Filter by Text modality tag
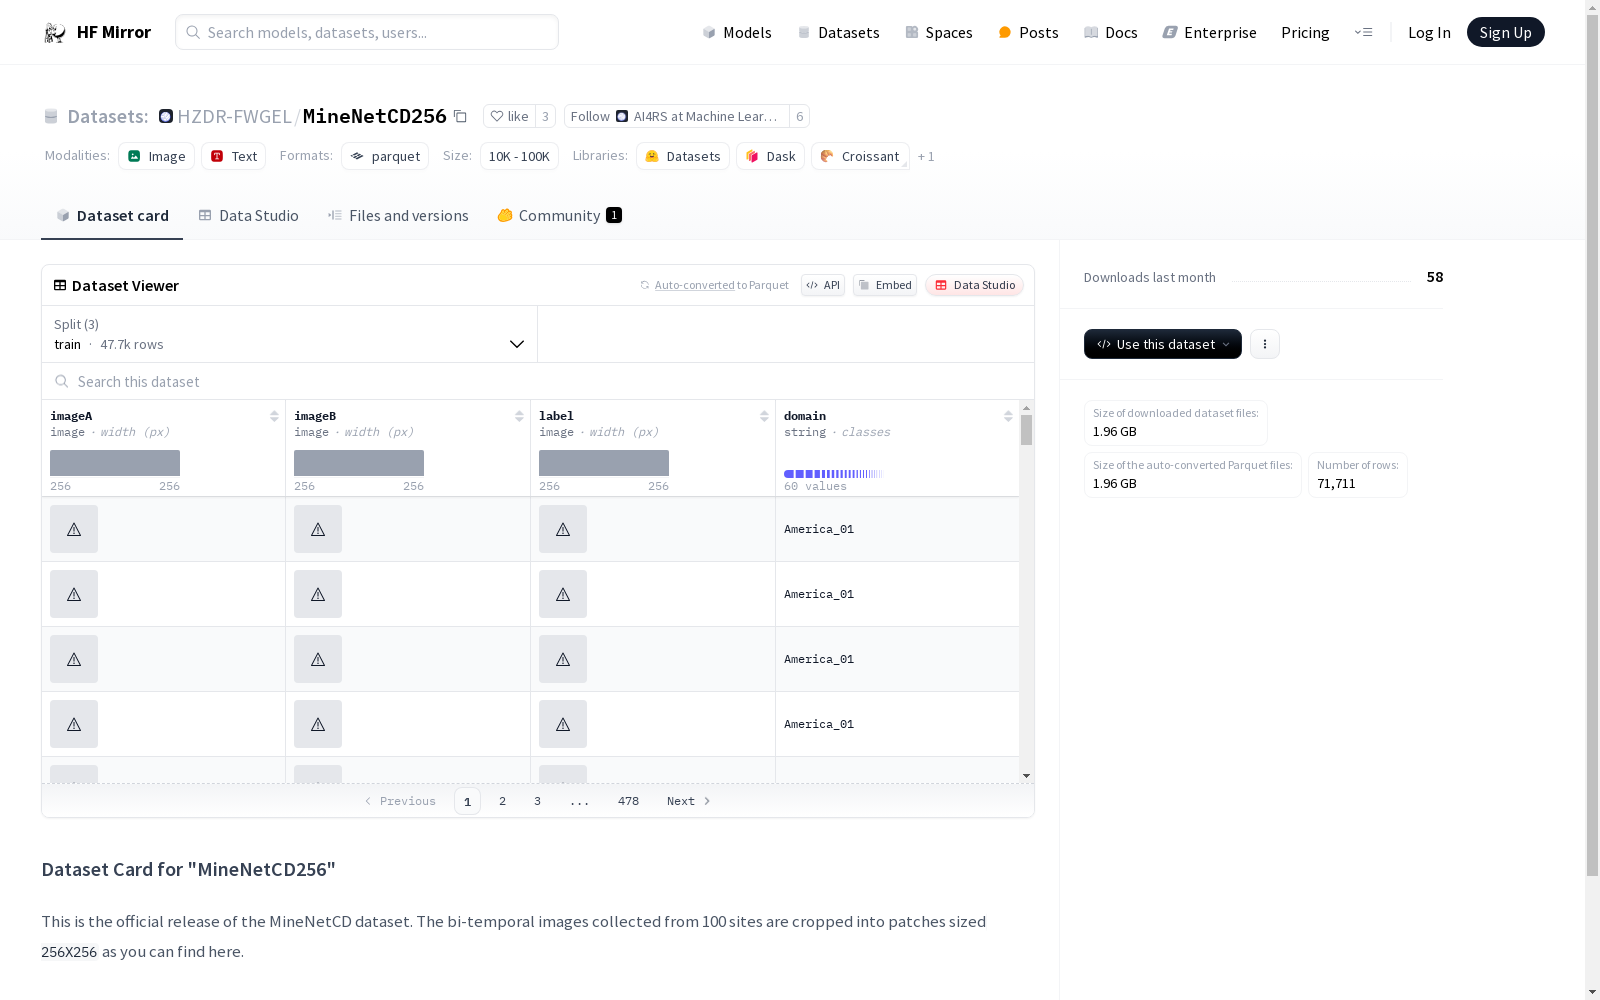This screenshot has width=1600, height=1000. (x=233, y=156)
